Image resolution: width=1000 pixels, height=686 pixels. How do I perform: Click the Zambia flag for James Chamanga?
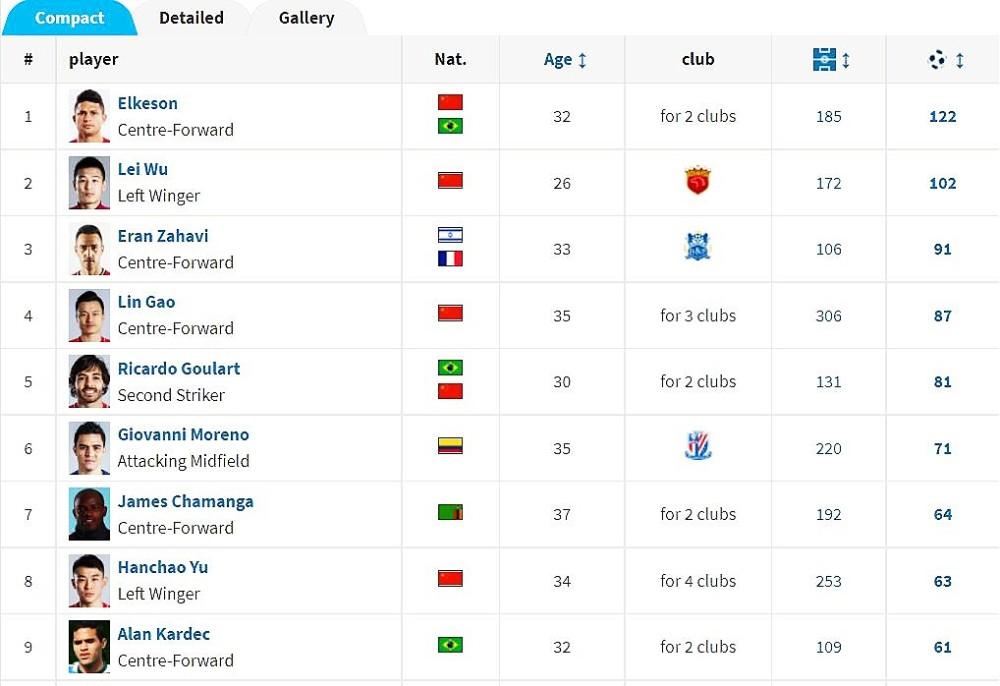[450, 512]
